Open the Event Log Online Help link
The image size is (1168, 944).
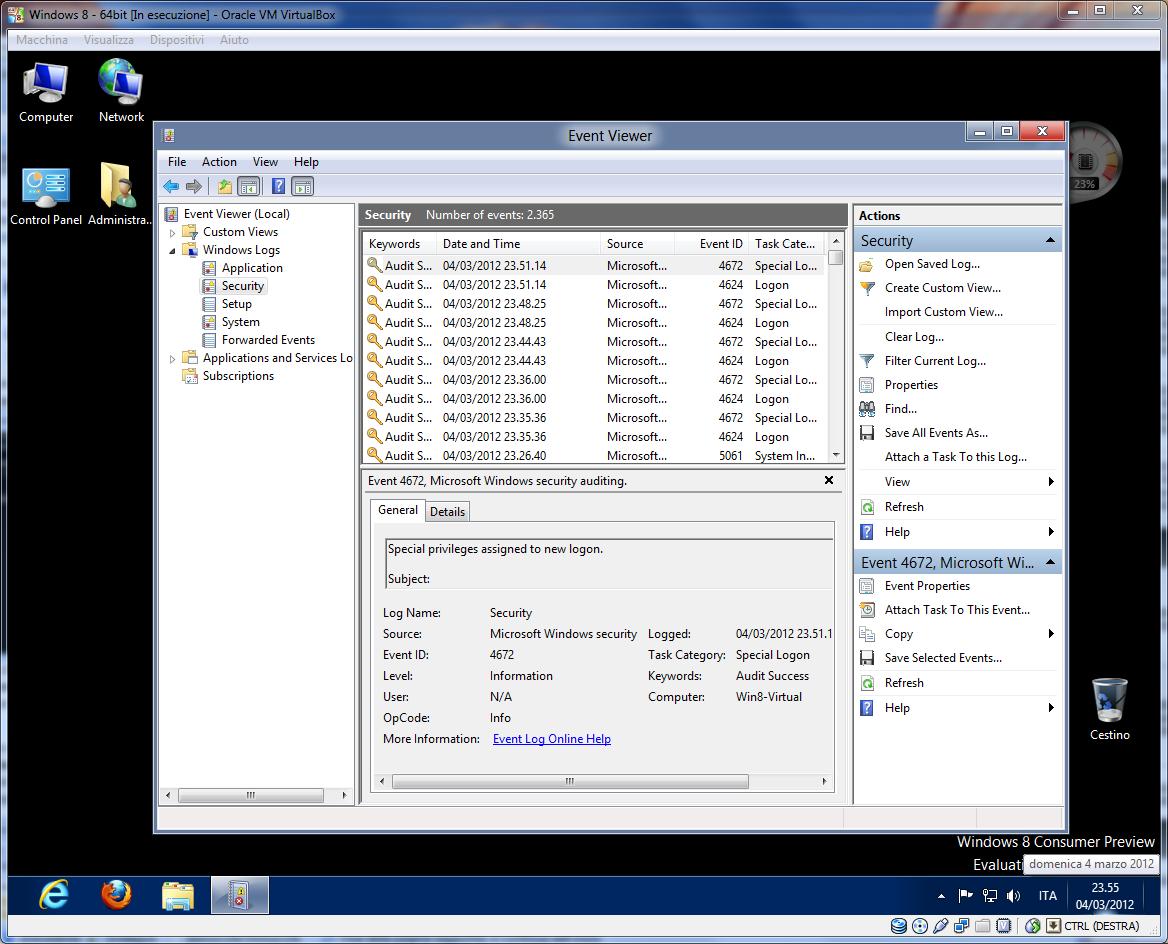[x=552, y=739]
